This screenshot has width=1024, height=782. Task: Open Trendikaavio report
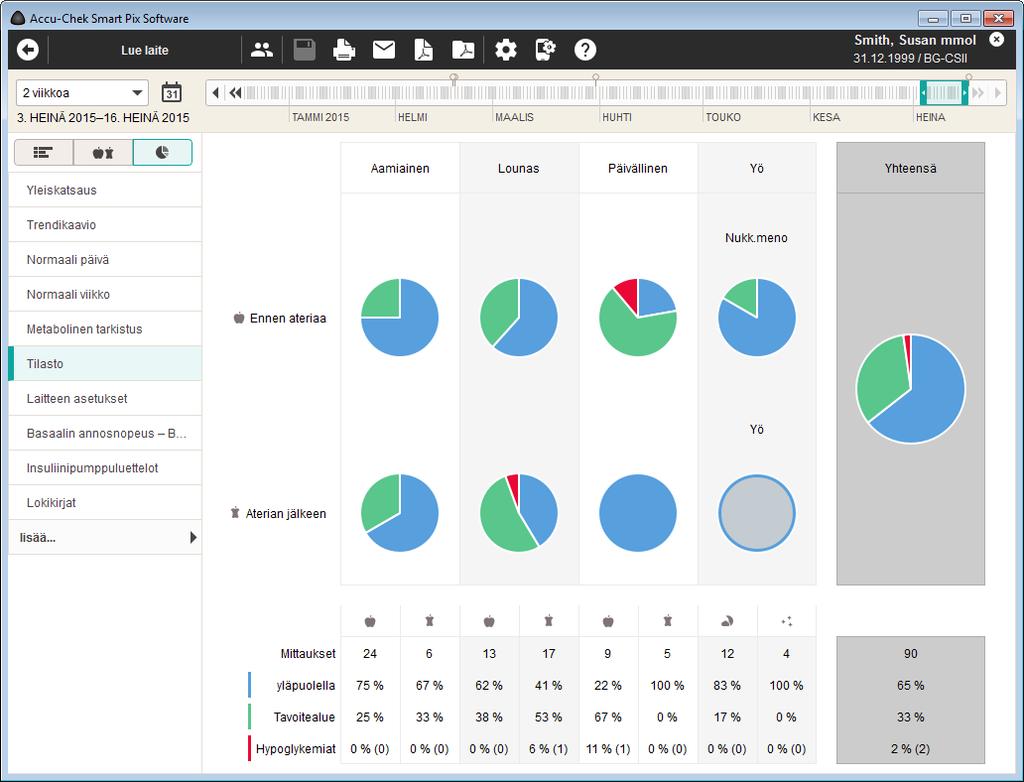[105, 225]
